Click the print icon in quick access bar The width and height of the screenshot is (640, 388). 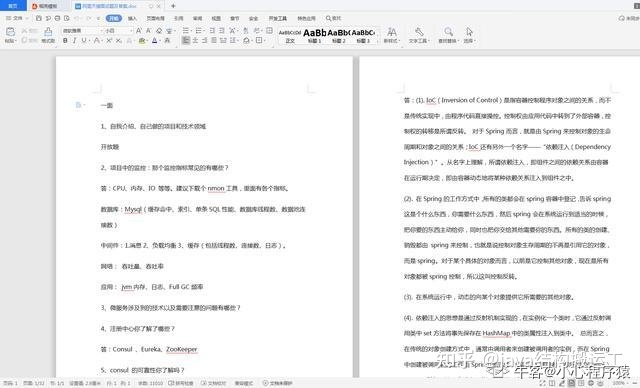tap(58, 18)
